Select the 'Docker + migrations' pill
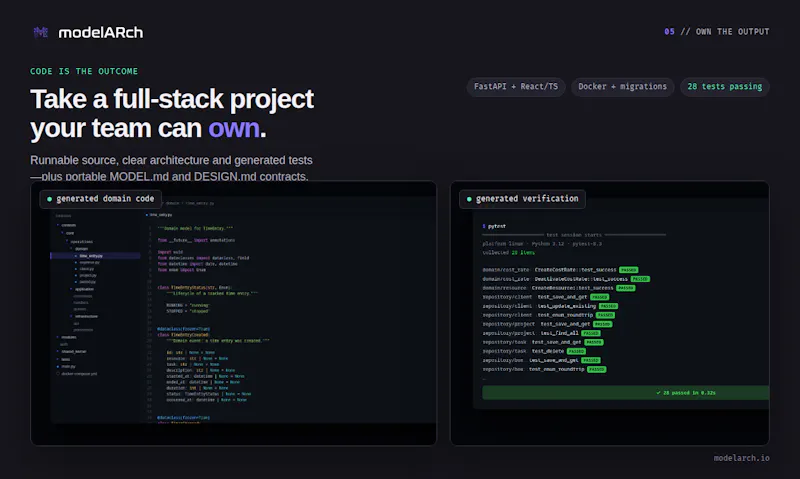The image size is (800, 479). (622, 87)
